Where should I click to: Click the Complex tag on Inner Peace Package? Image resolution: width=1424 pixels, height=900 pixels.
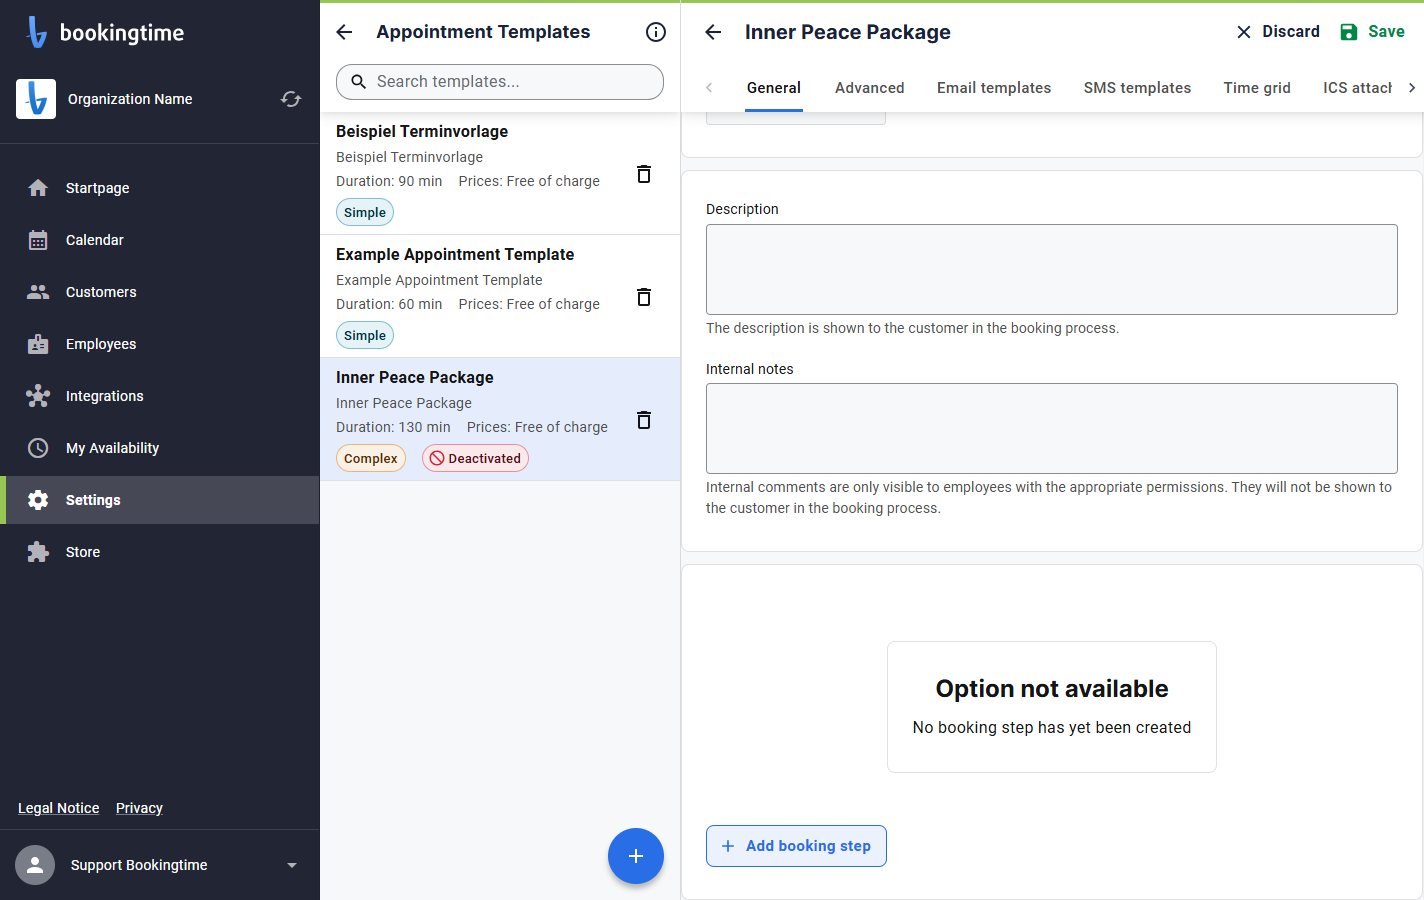[371, 458]
